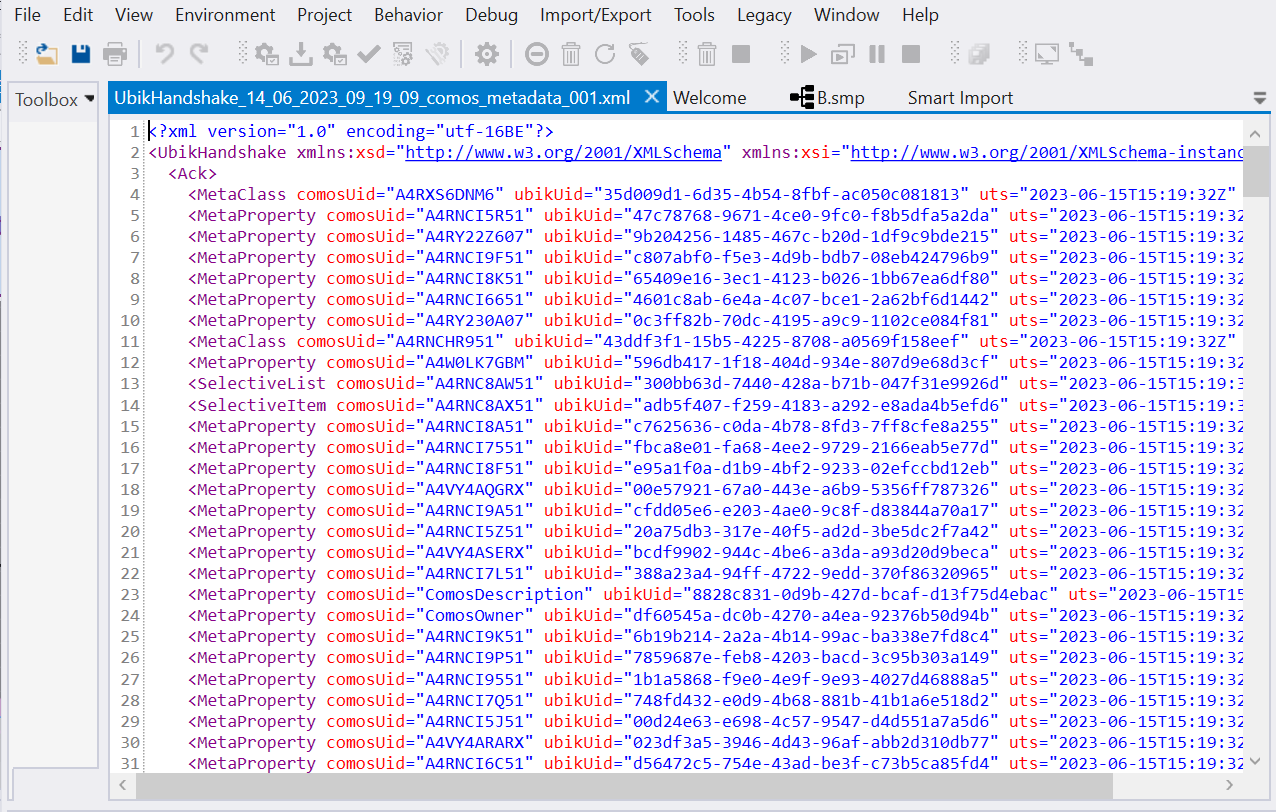Click the Play button in the toolbar
Viewport: 1276px width, 812px height.
[x=809, y=54]
